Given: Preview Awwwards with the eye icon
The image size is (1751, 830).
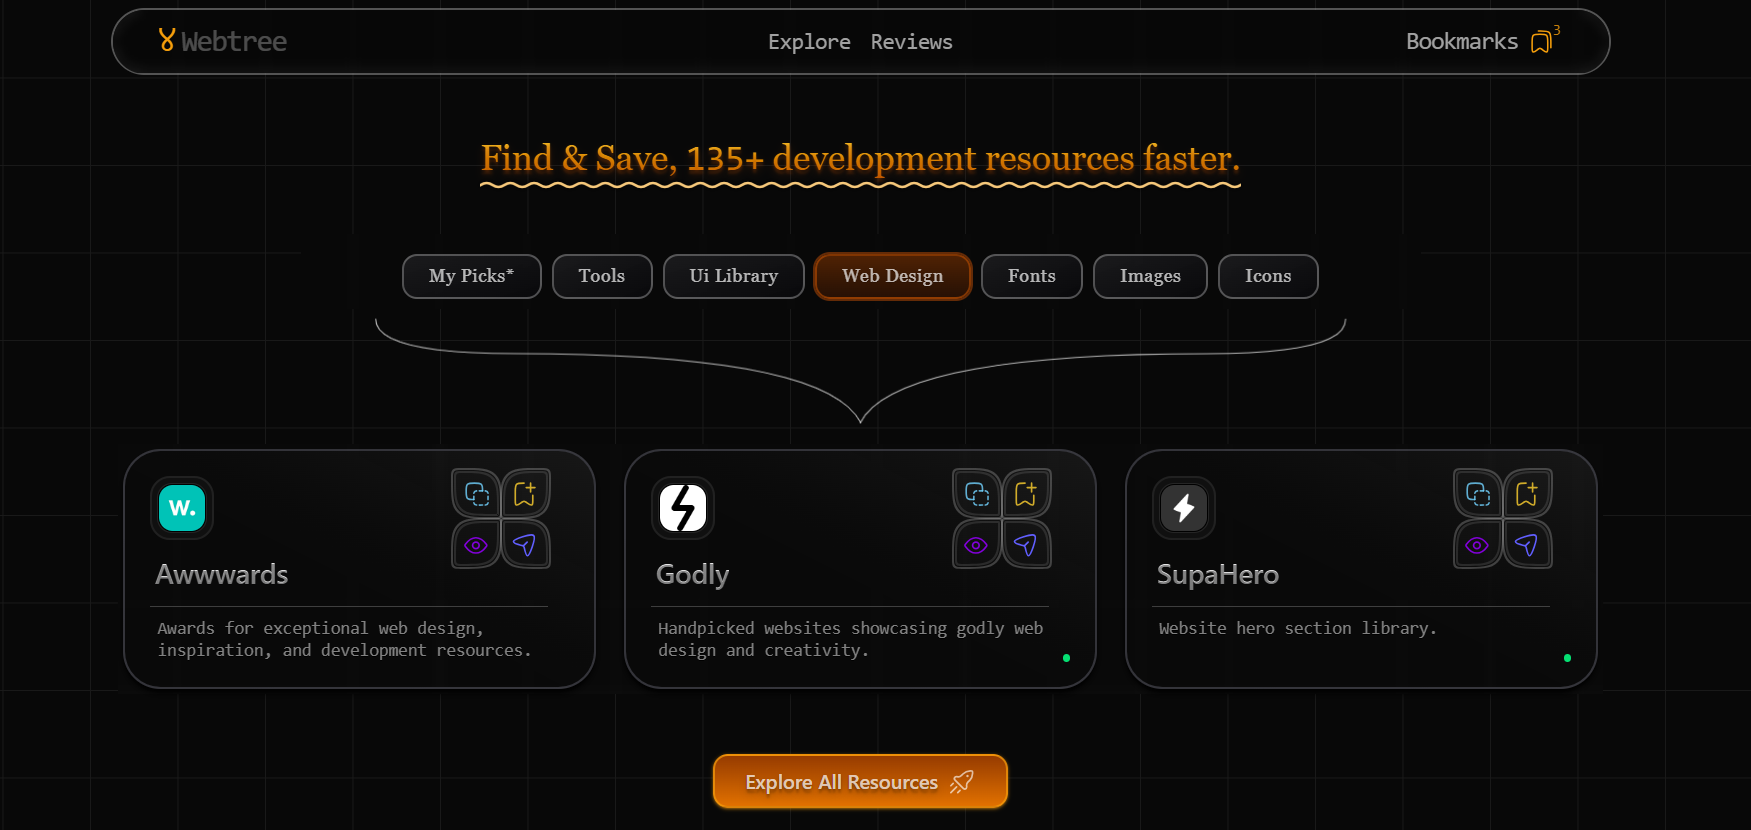Looking at the screenshot, I should [476, 545].
